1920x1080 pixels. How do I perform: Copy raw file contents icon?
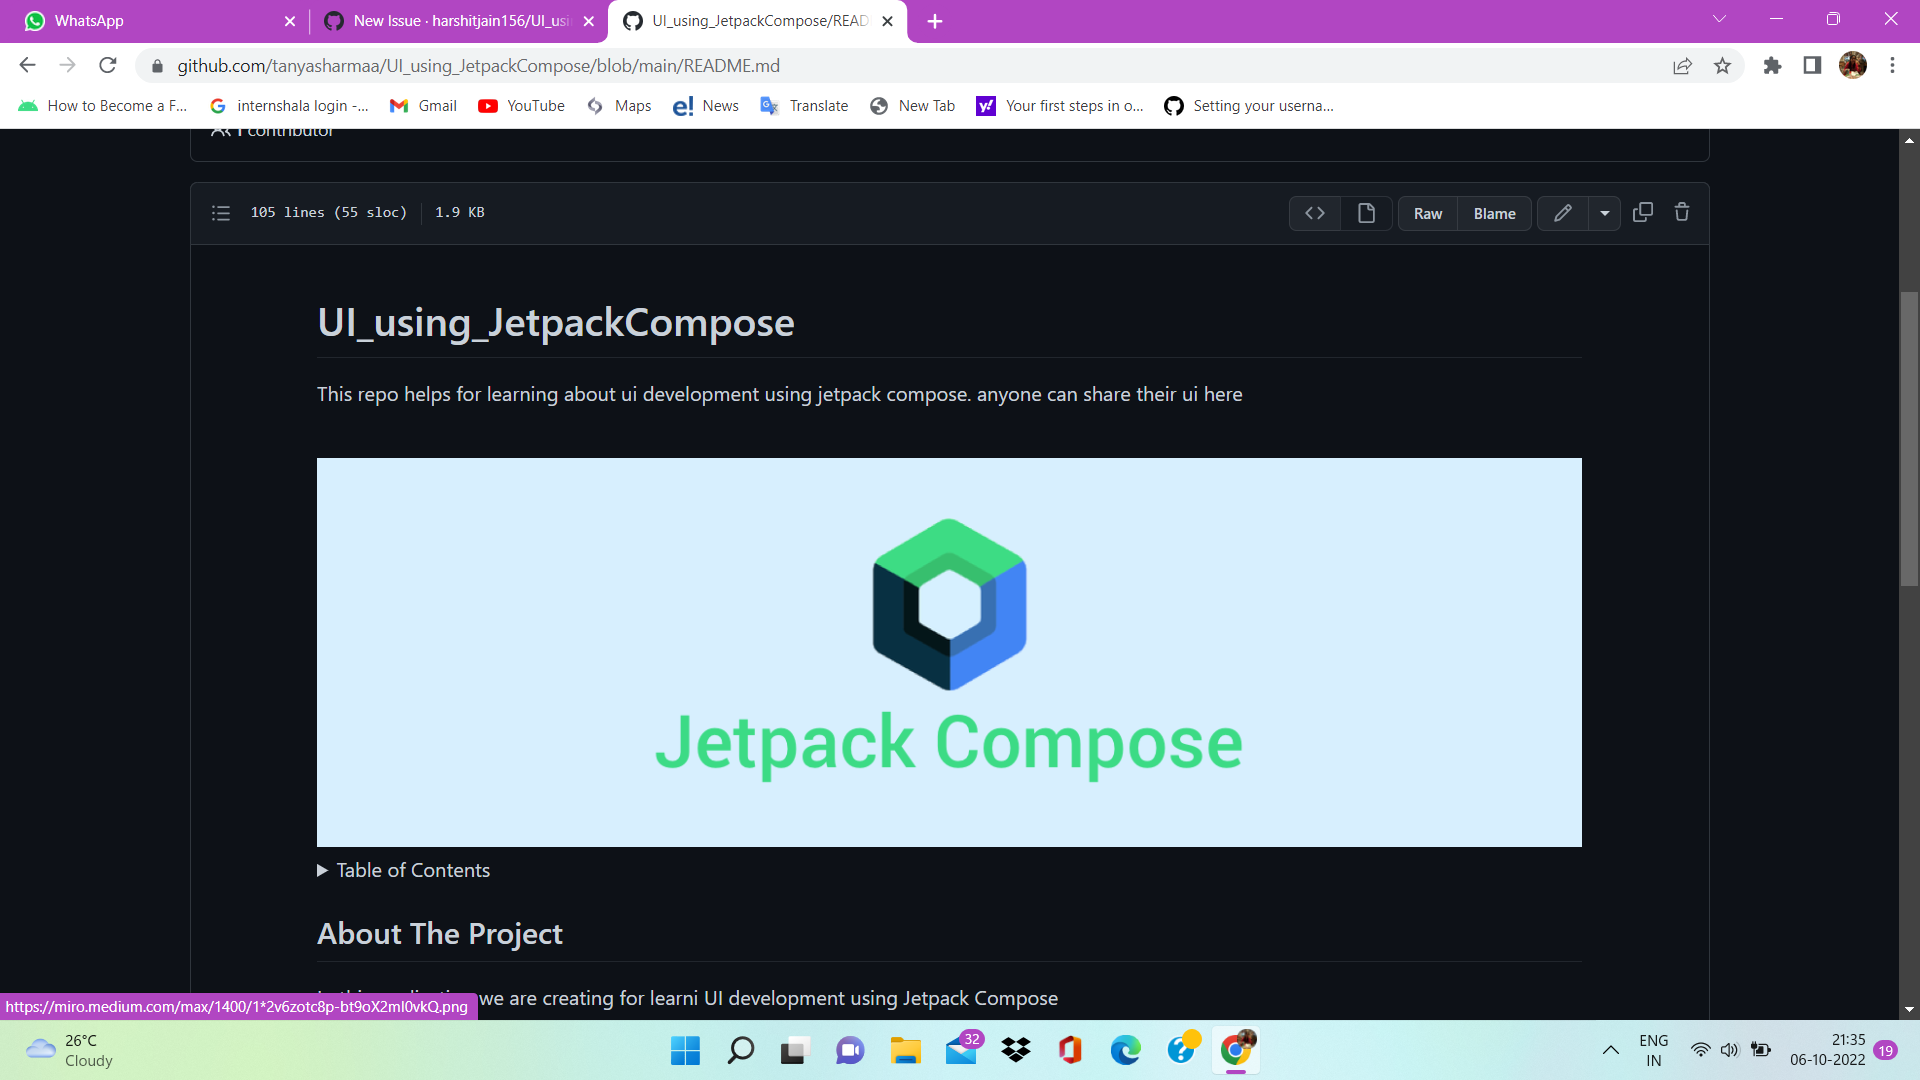click(1642, 212)
